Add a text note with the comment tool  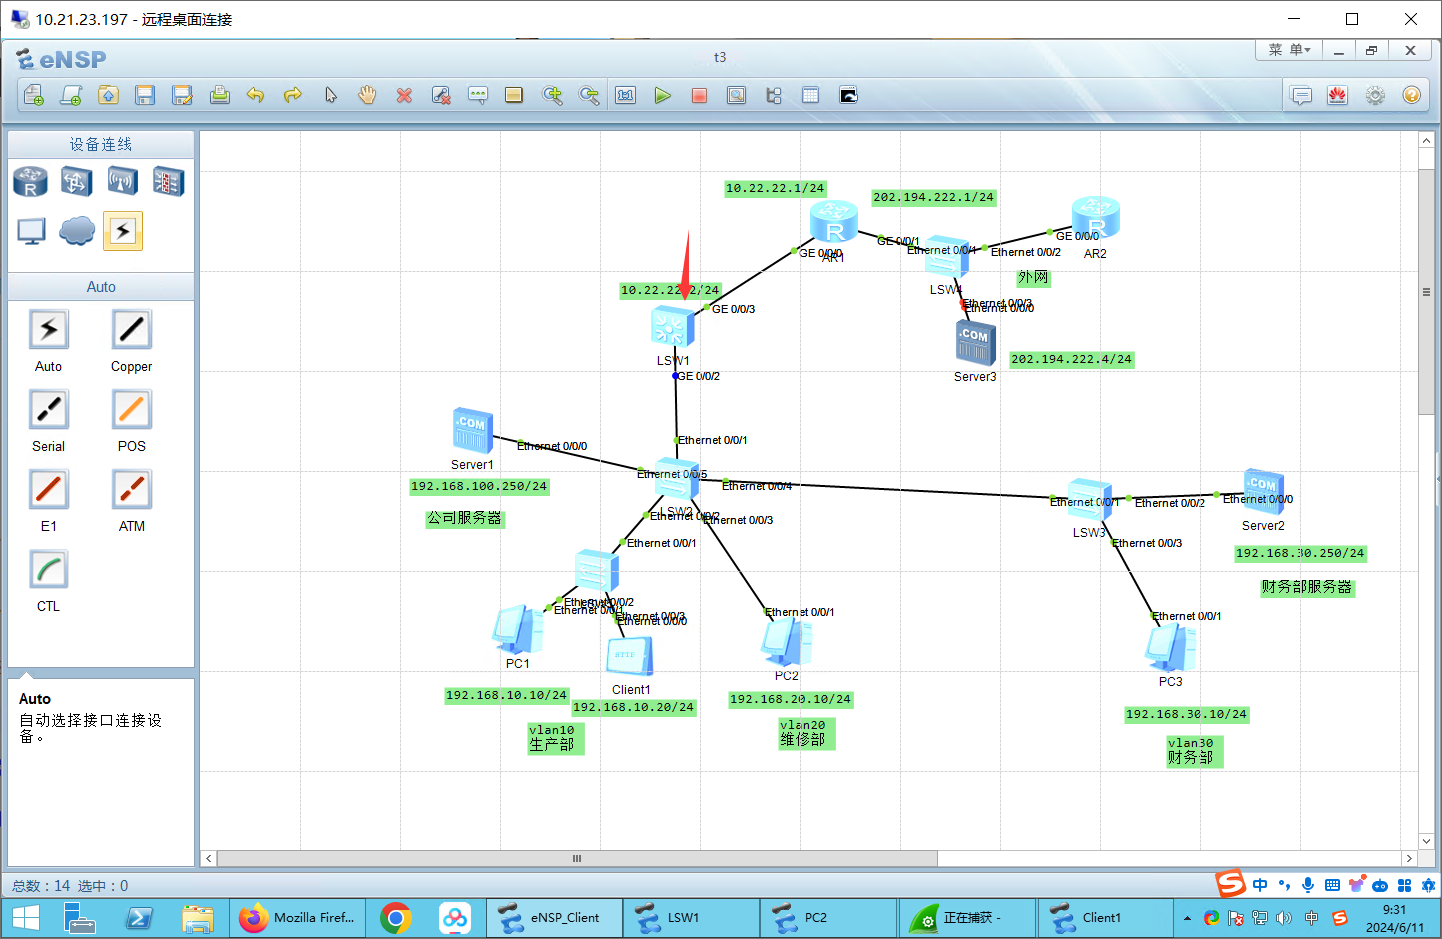[x=478, y=95]
